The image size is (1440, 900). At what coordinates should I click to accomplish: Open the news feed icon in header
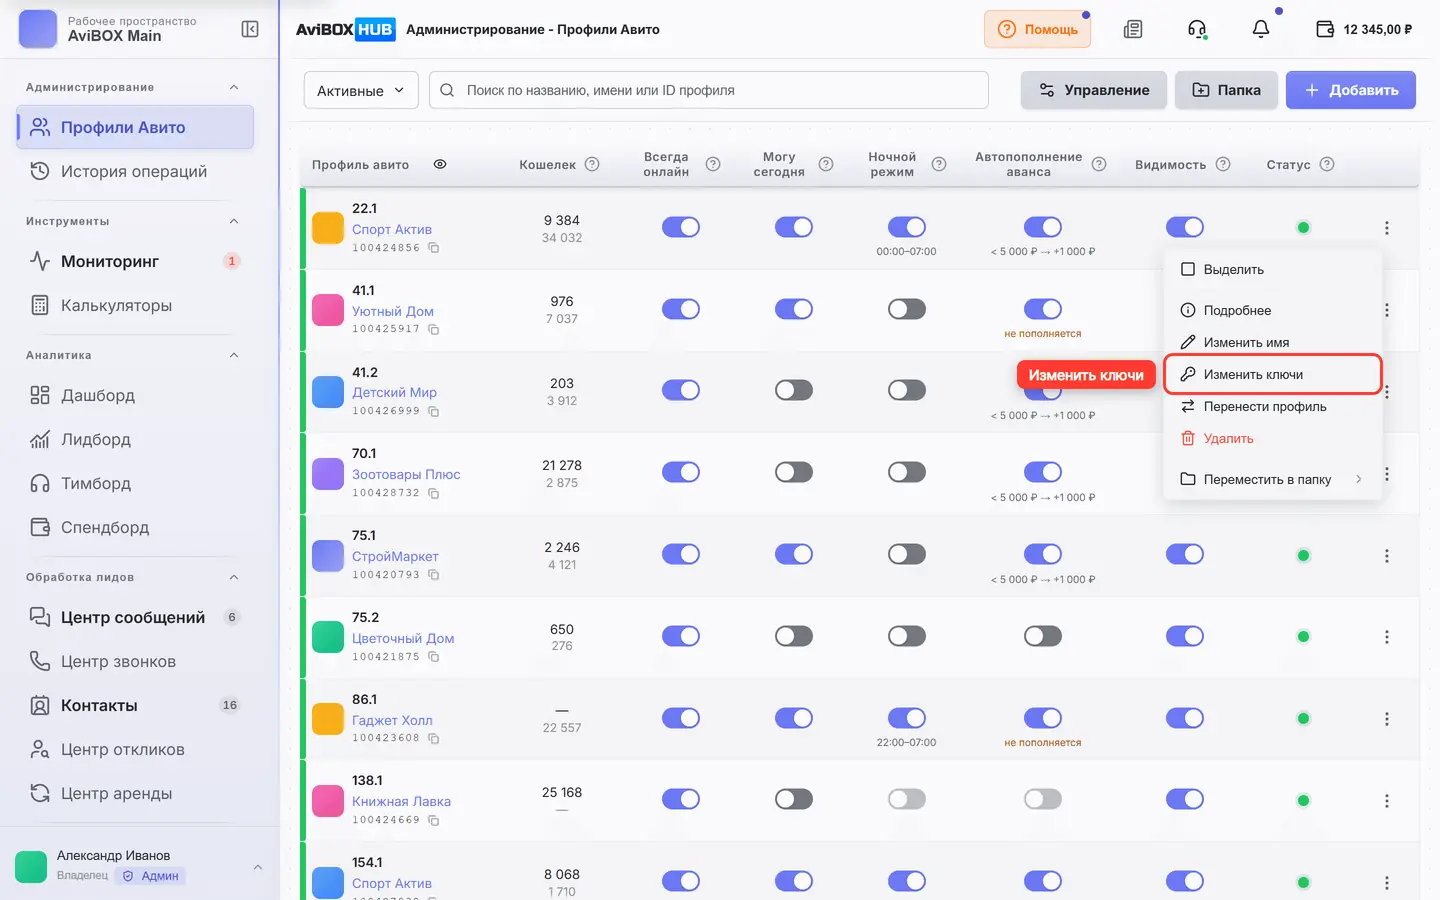1133,29
